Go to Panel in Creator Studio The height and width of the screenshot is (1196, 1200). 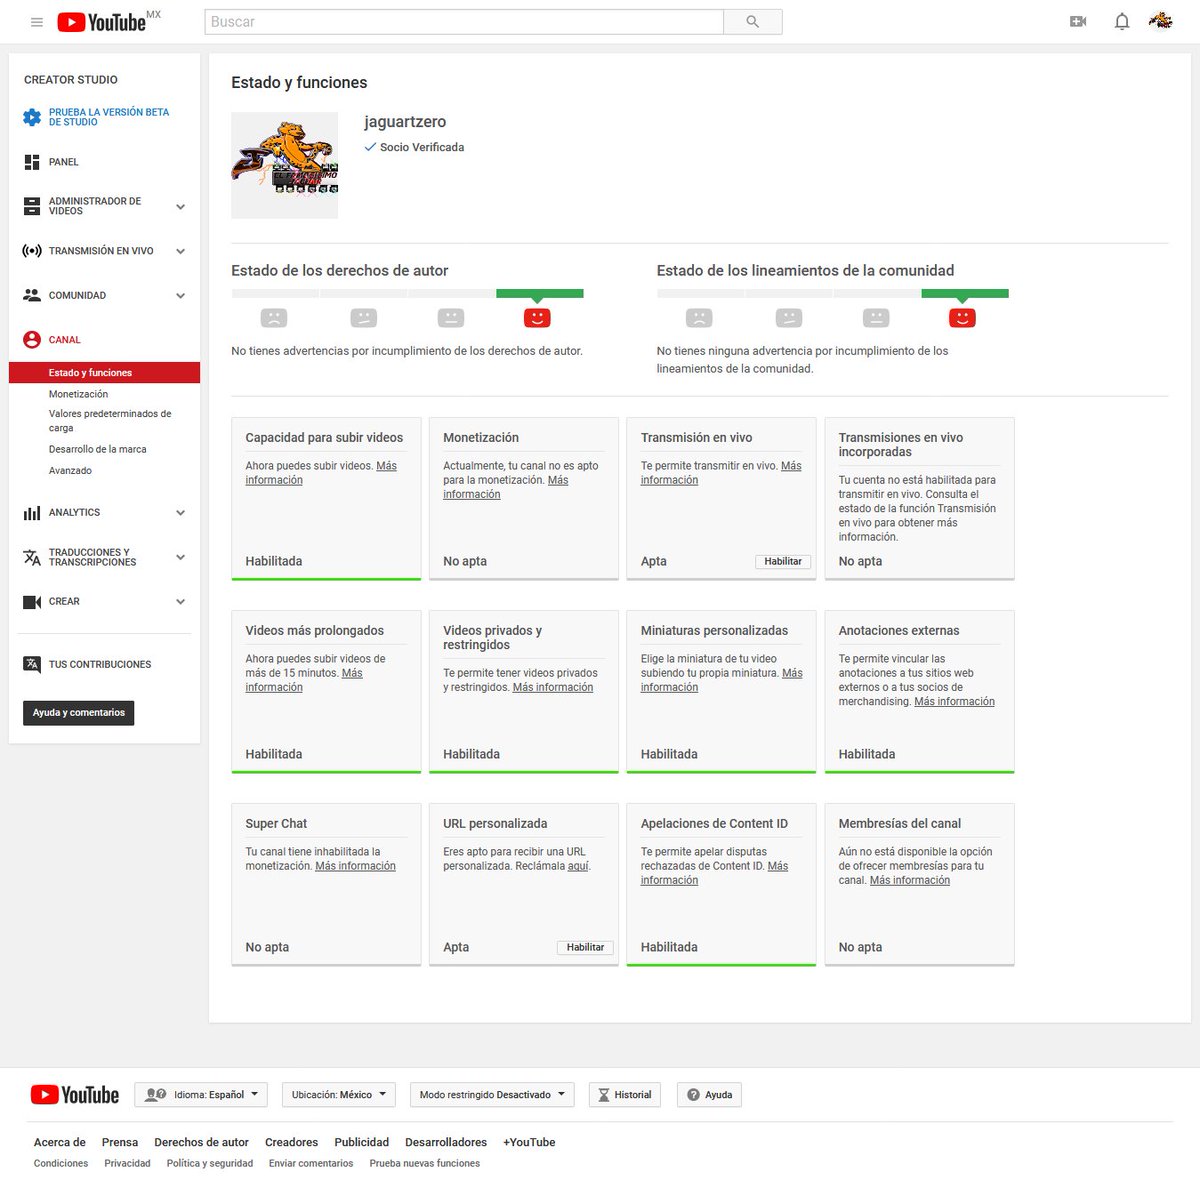tap(64, 162)
